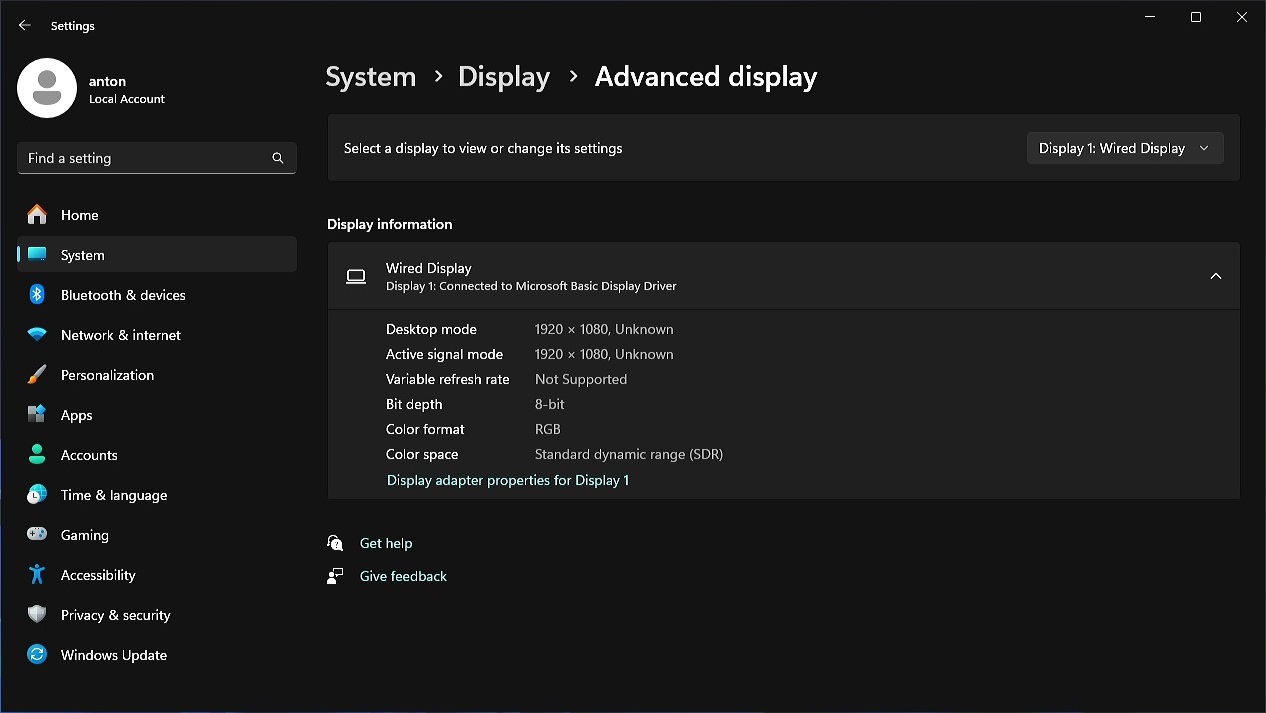Click the search magnifier icon
This screenshot has height=713, width=1266.
(x=278, y=158)
